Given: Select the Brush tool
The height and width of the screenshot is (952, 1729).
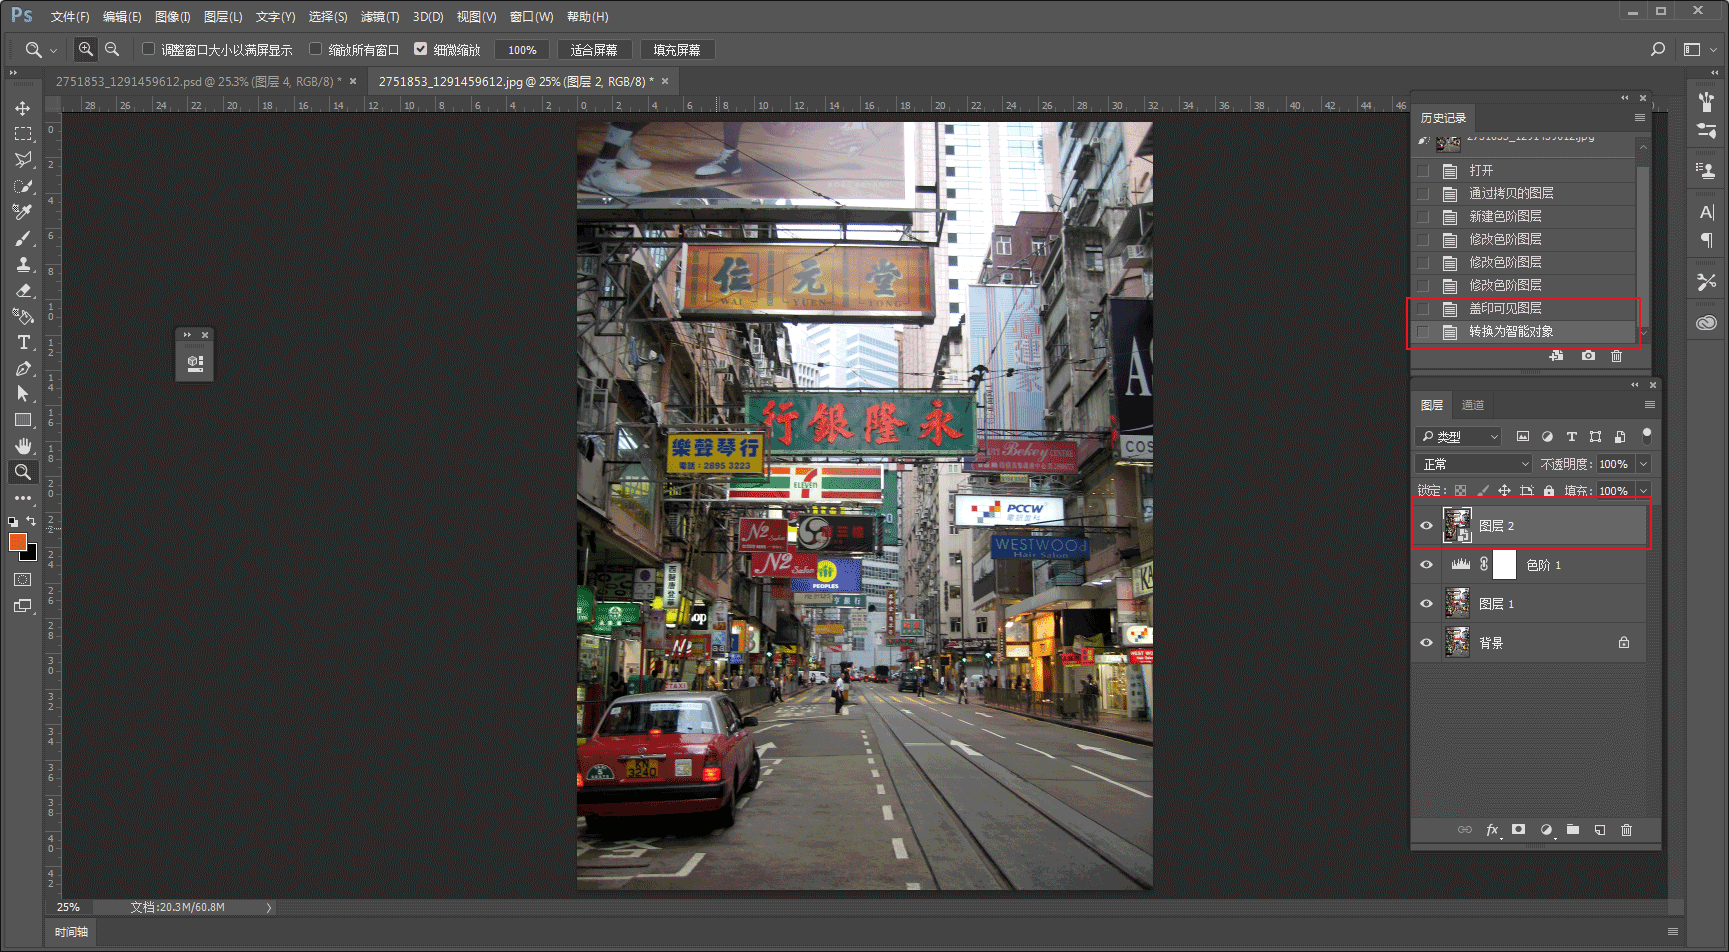Looking at the screenshot, I should pos(23,238).
